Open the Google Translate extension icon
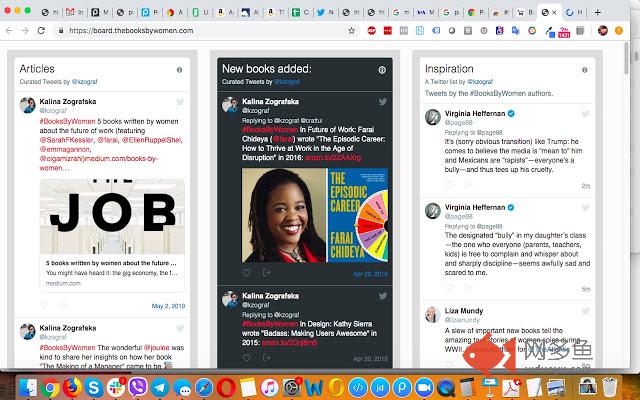The width and height of the screenshot is (640, 400). (516, 30)
